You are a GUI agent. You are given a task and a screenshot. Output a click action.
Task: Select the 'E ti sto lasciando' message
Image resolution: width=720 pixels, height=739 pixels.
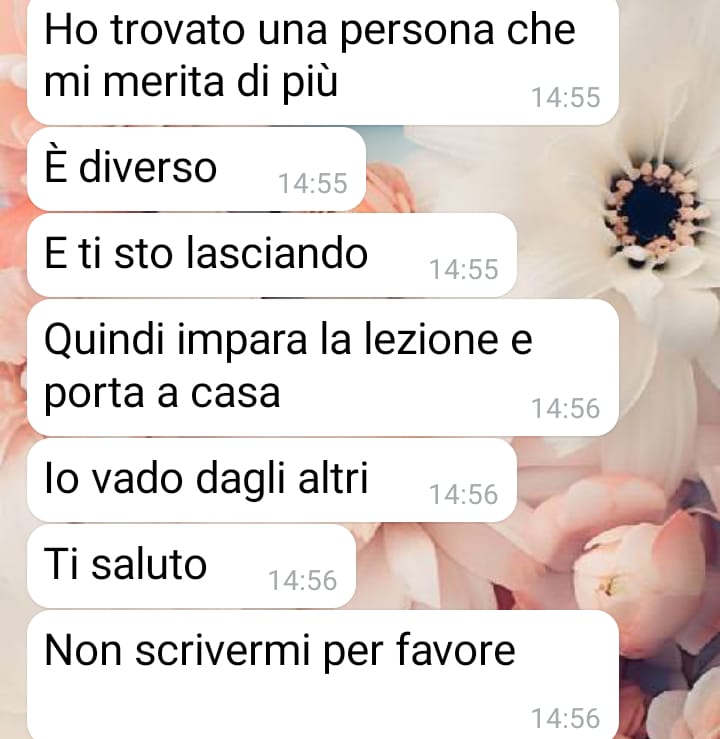[x=272, y=255]
